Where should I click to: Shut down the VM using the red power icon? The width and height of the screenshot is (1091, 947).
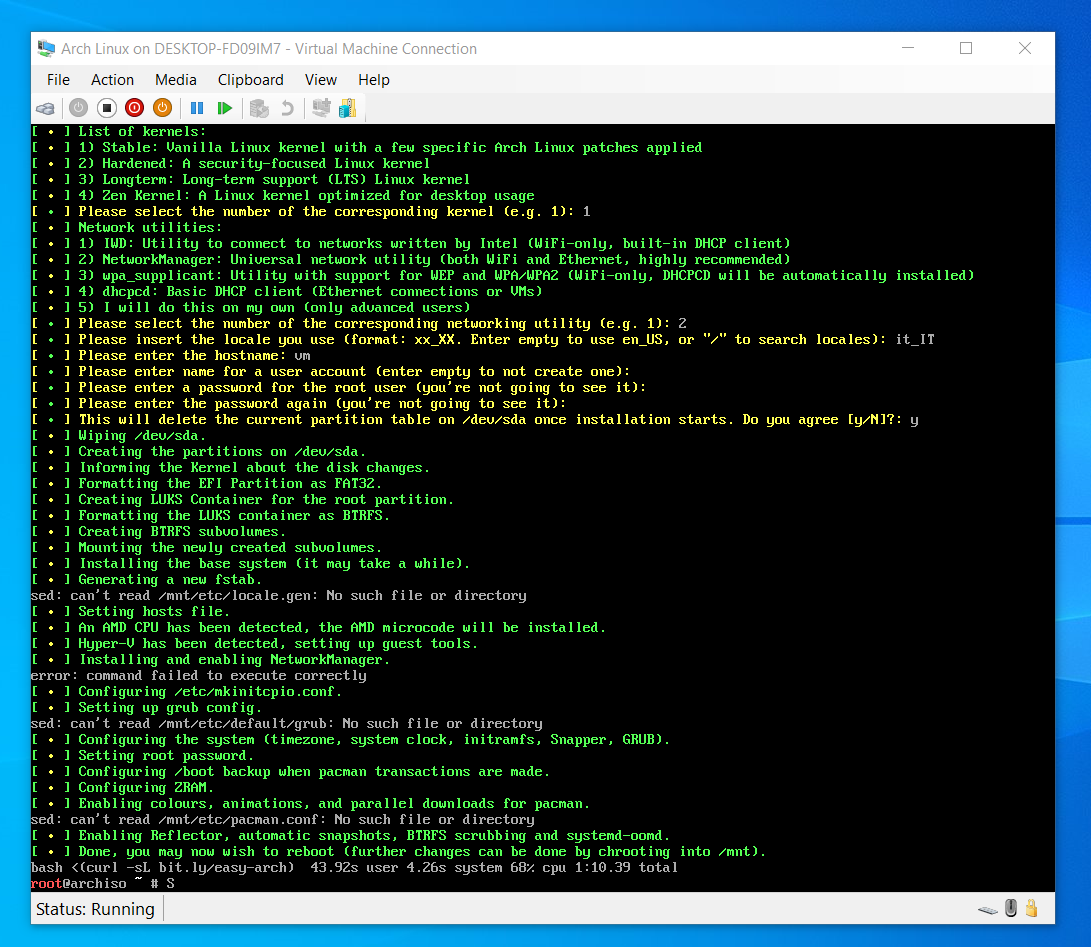134,108
